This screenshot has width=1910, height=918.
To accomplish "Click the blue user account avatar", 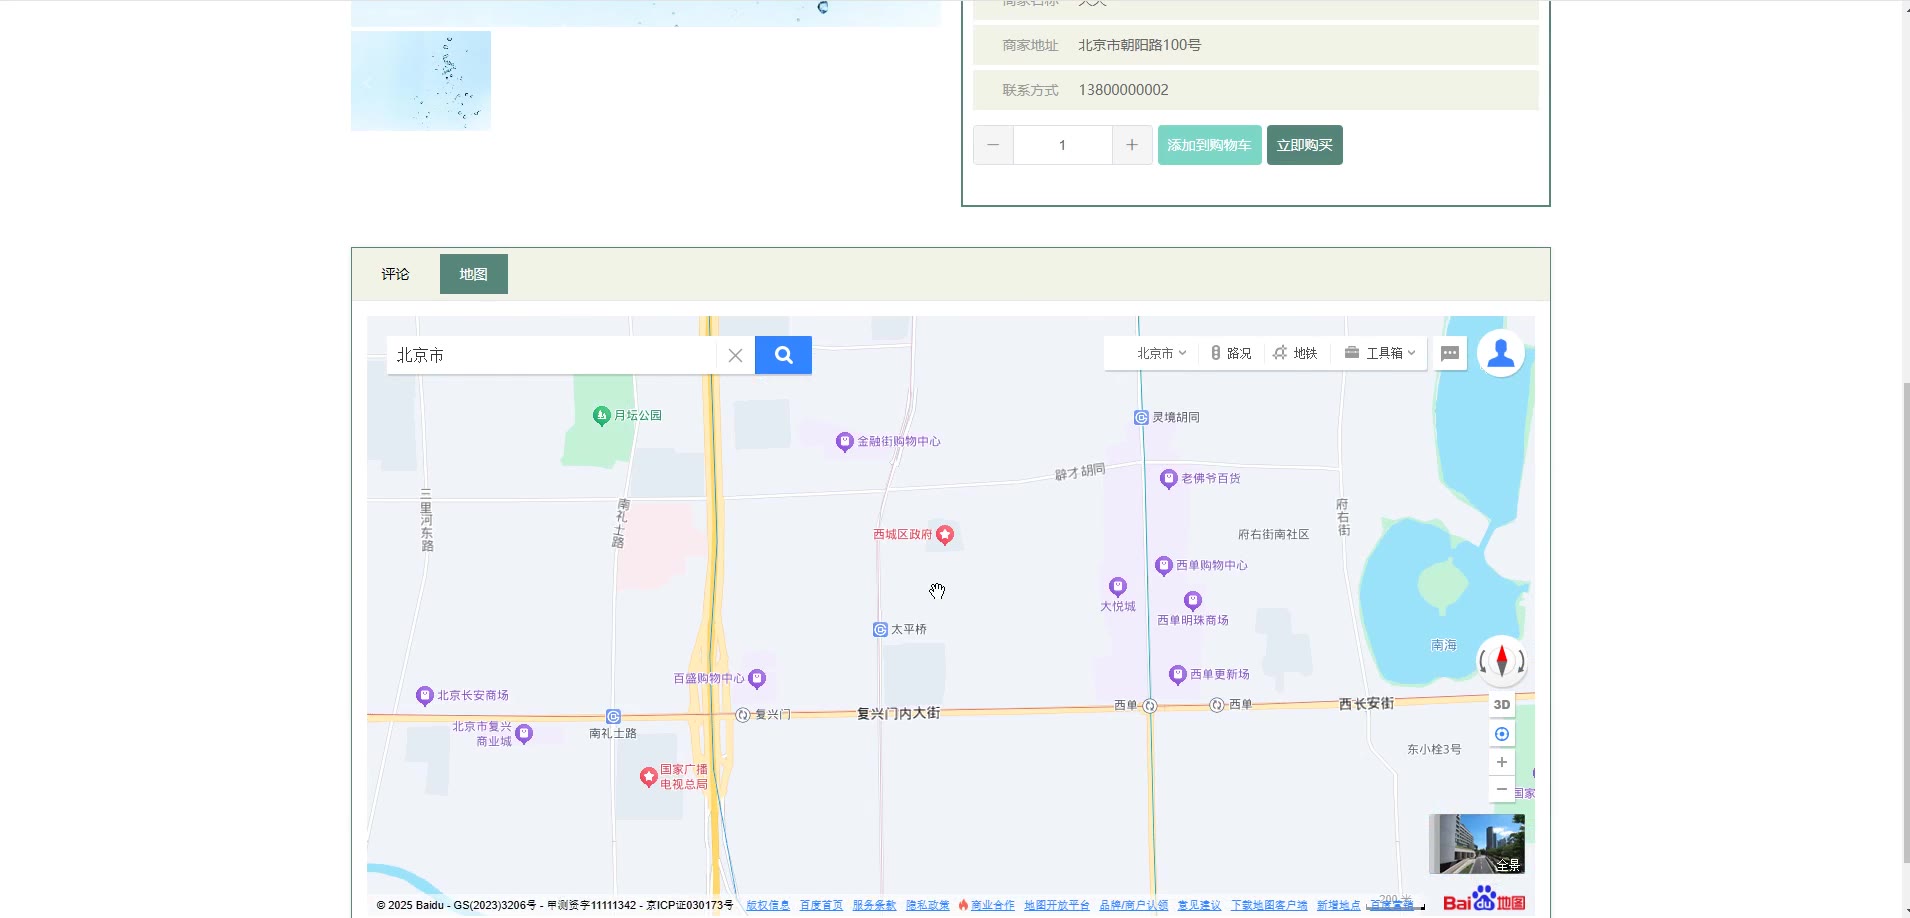I will click(x=1501, y=353).
